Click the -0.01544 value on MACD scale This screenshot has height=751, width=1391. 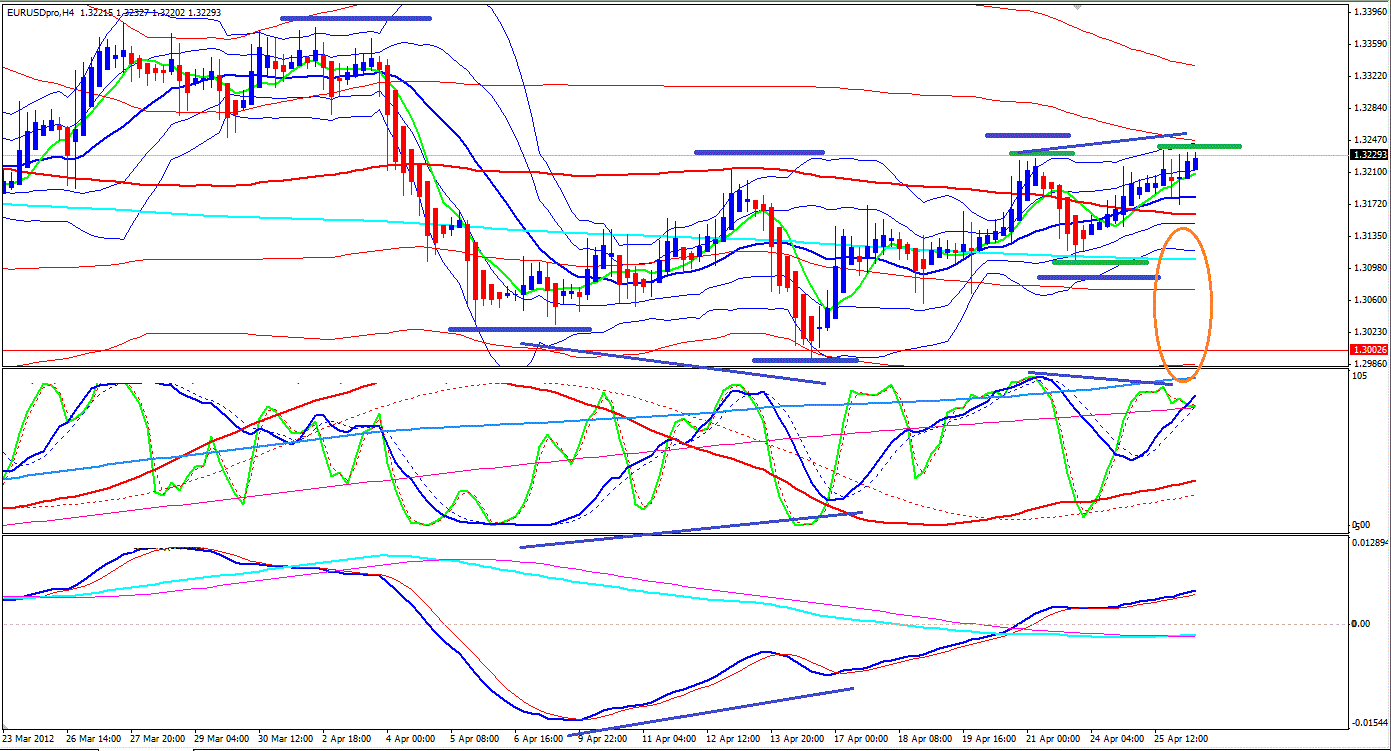(1369, 722)
